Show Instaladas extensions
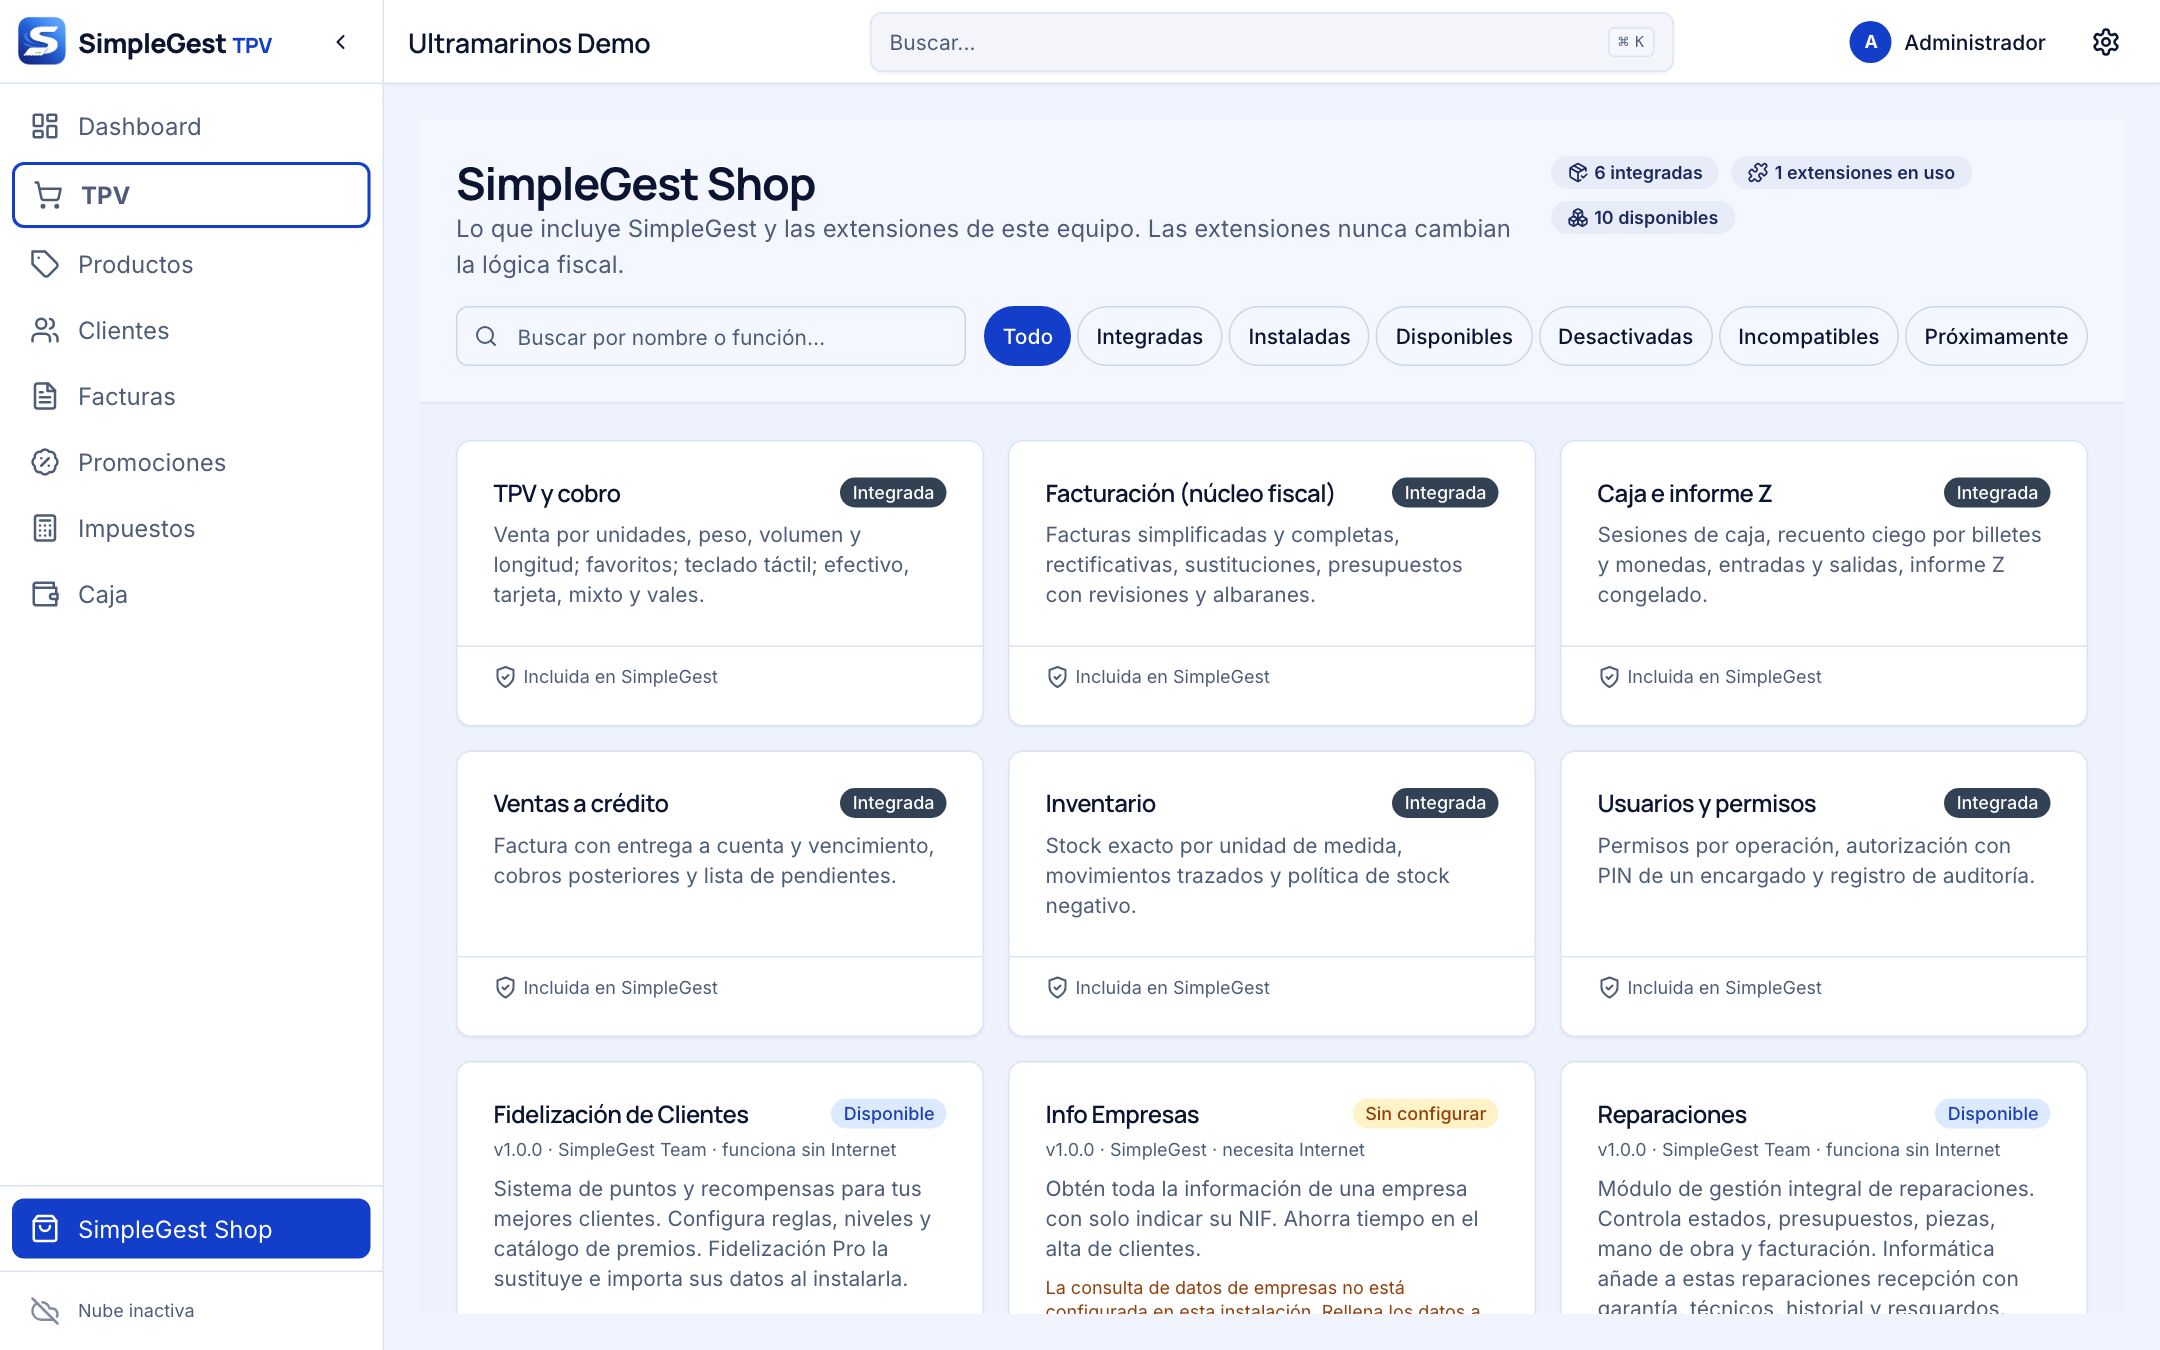The width and height of the screenshot is (2160, 1350). click(x=1299, y=336)
